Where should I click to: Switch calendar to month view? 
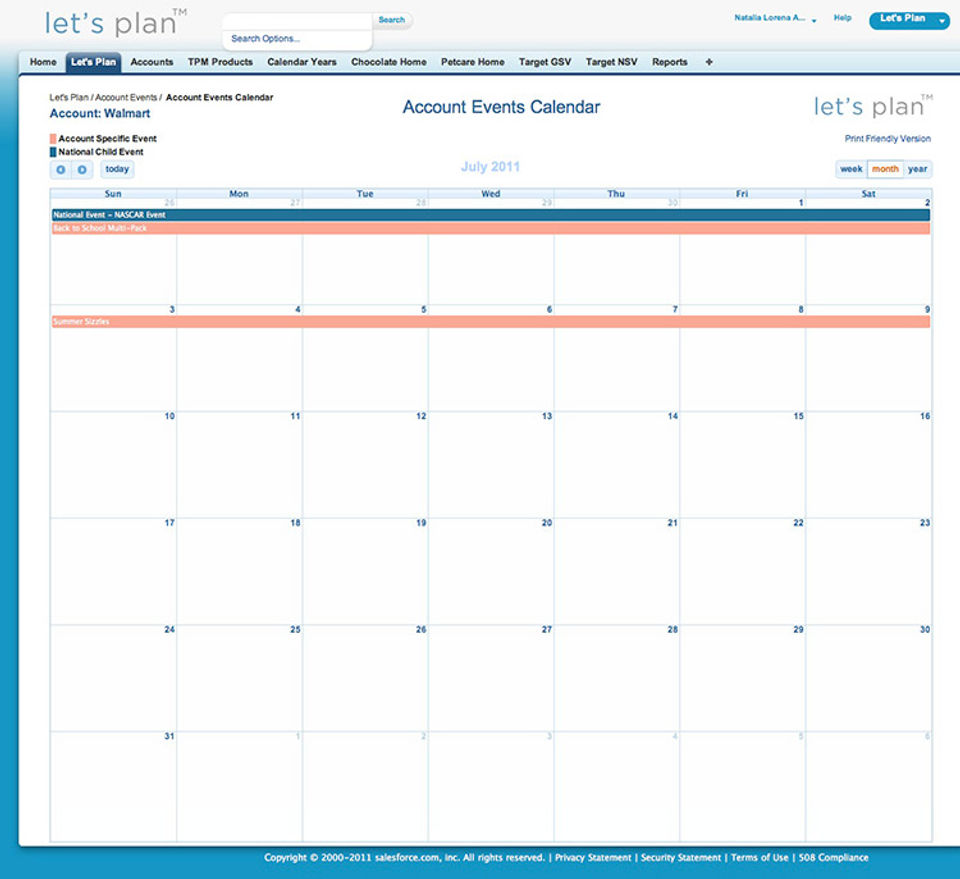coord(885,169)
